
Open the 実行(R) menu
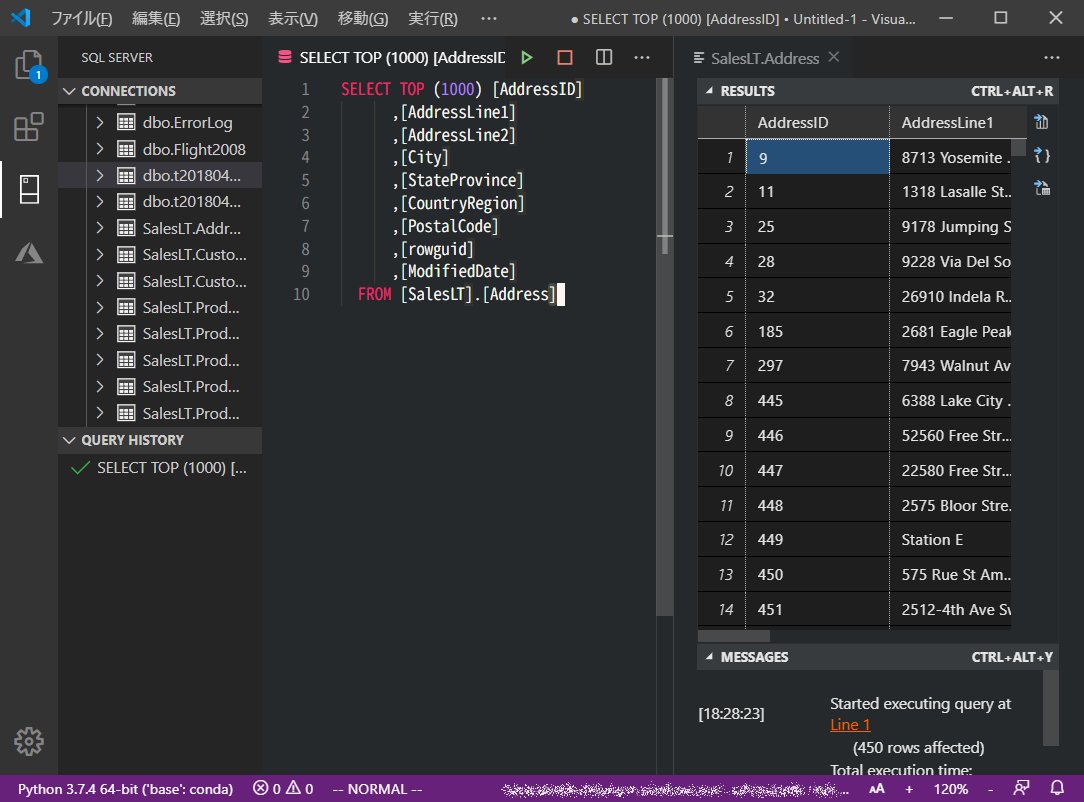click(x=433, y=19)
